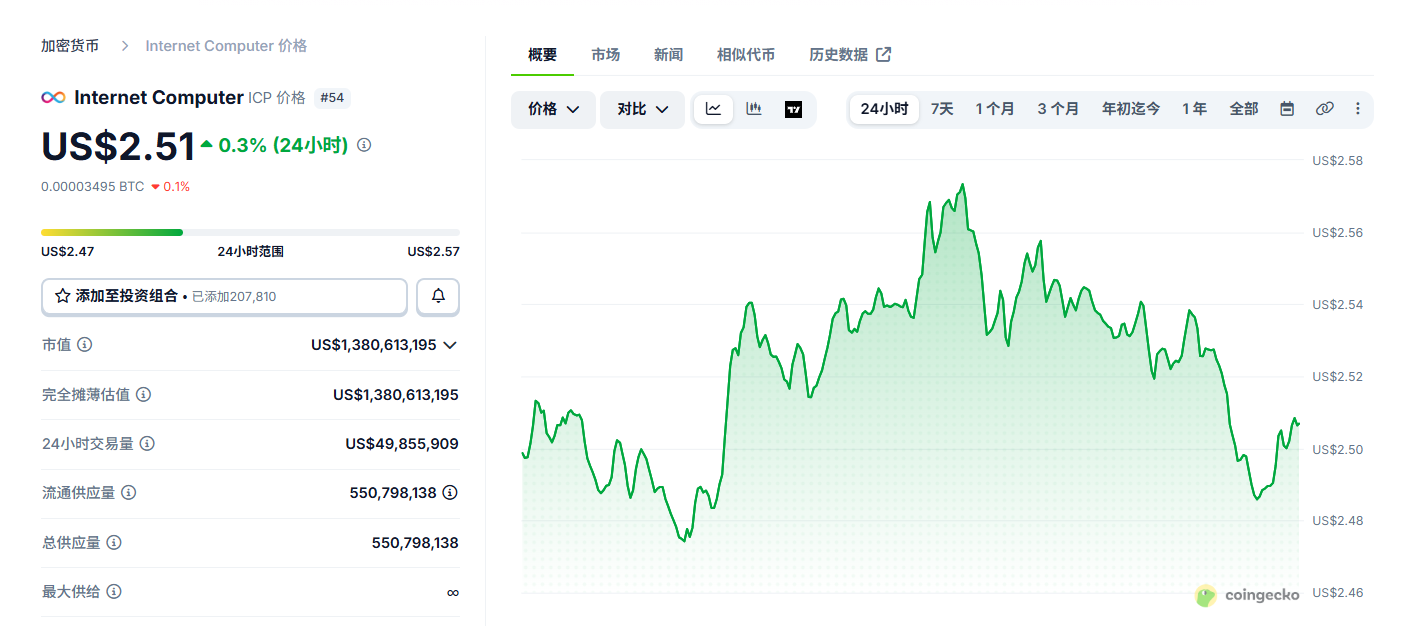Viewport: 1403px width, 626px height.
Task: Click the US$2.58 axis label
Action: tap(1338, 160)
